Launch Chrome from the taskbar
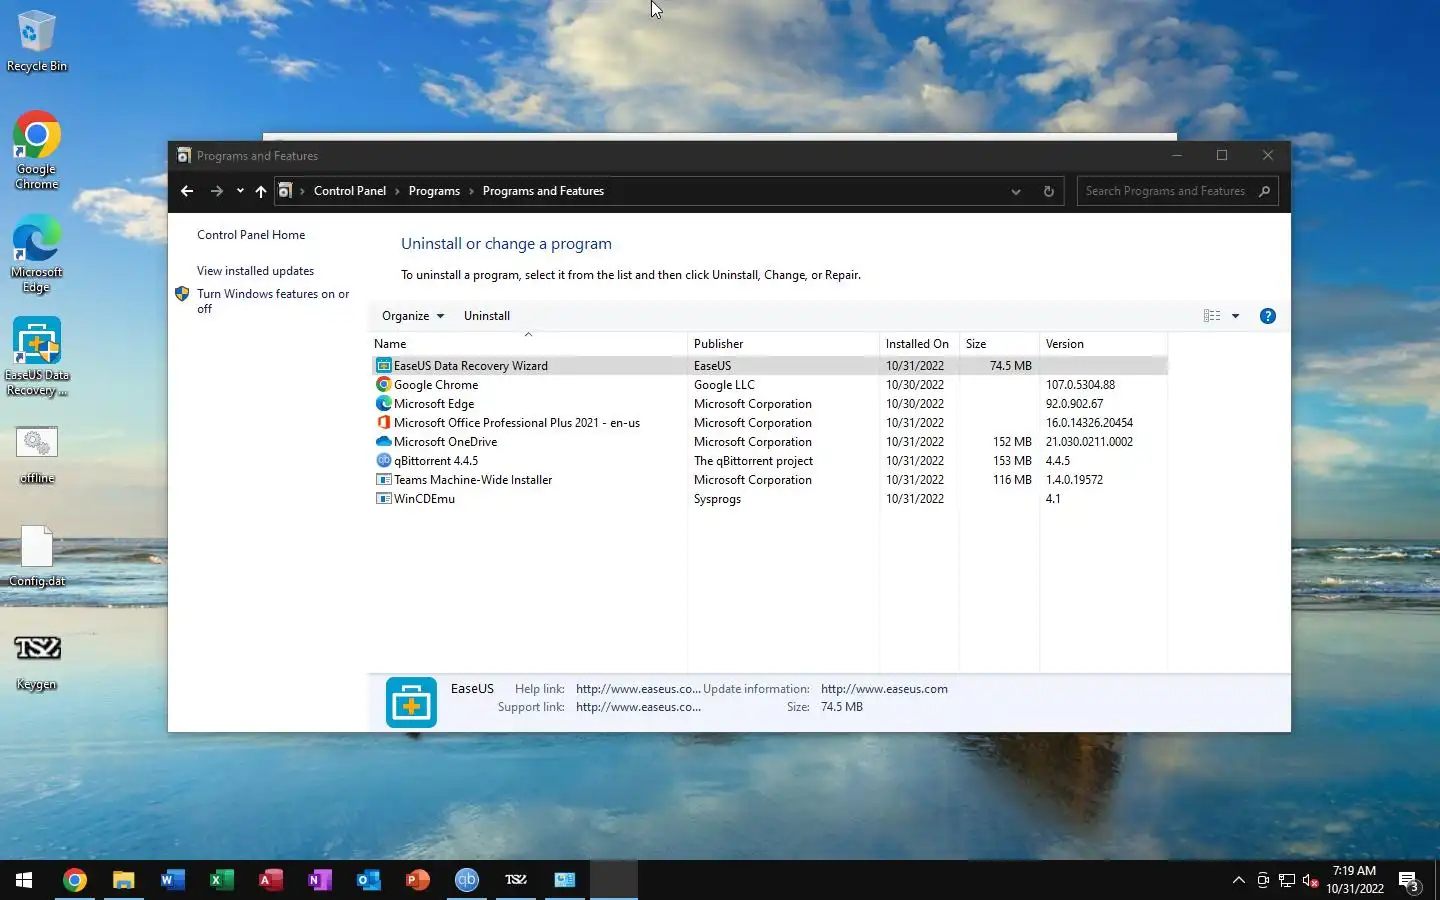 (x=75, y=880)
